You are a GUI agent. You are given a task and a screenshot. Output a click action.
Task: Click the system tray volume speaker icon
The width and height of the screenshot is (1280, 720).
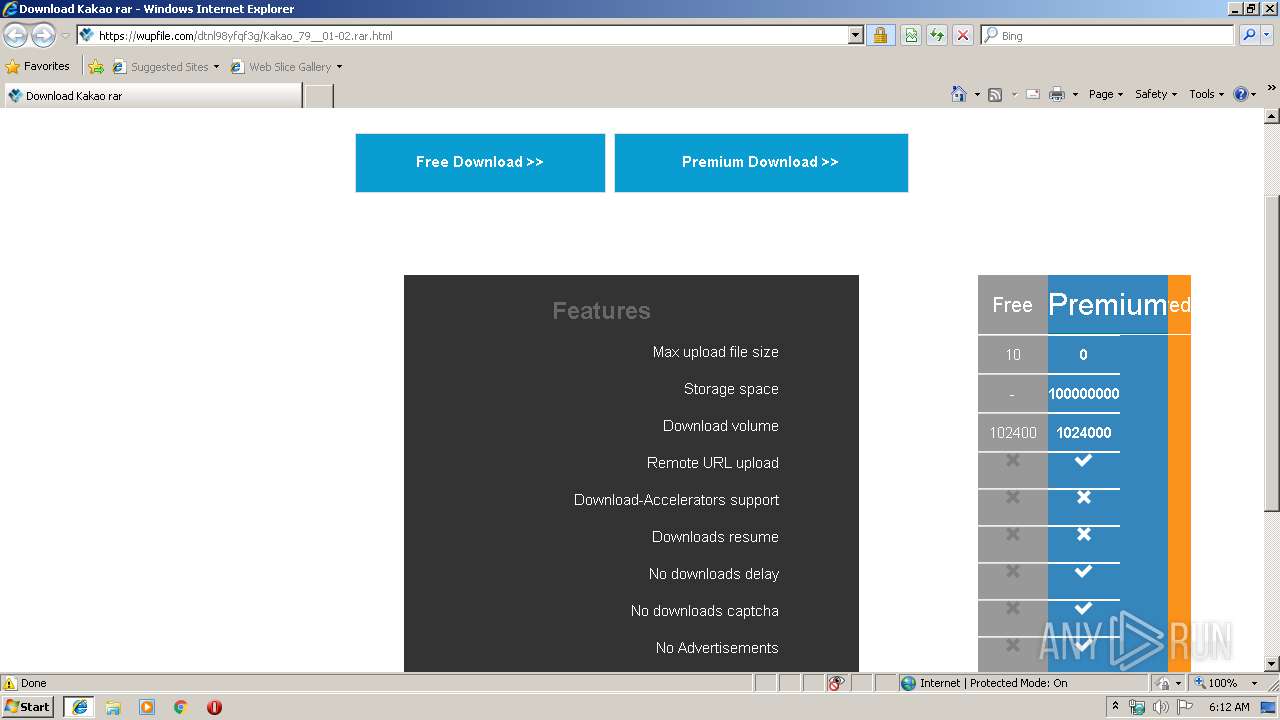(x=1160, y=707)
